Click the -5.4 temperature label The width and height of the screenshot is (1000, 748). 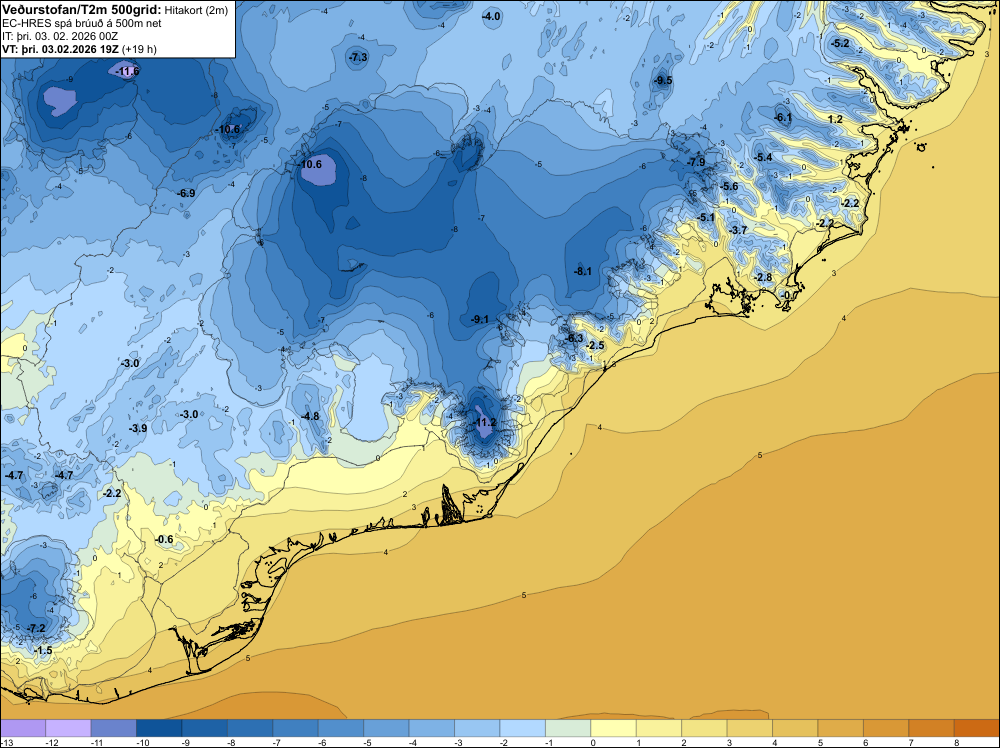763,158
